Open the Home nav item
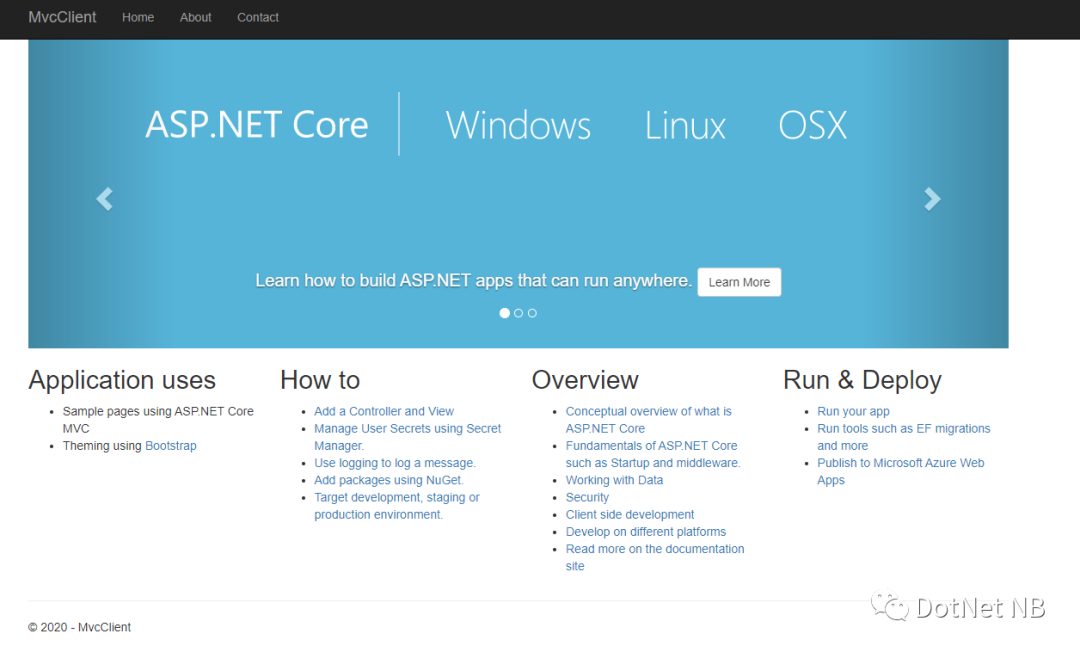1080x652 pixels. point(138,17)
